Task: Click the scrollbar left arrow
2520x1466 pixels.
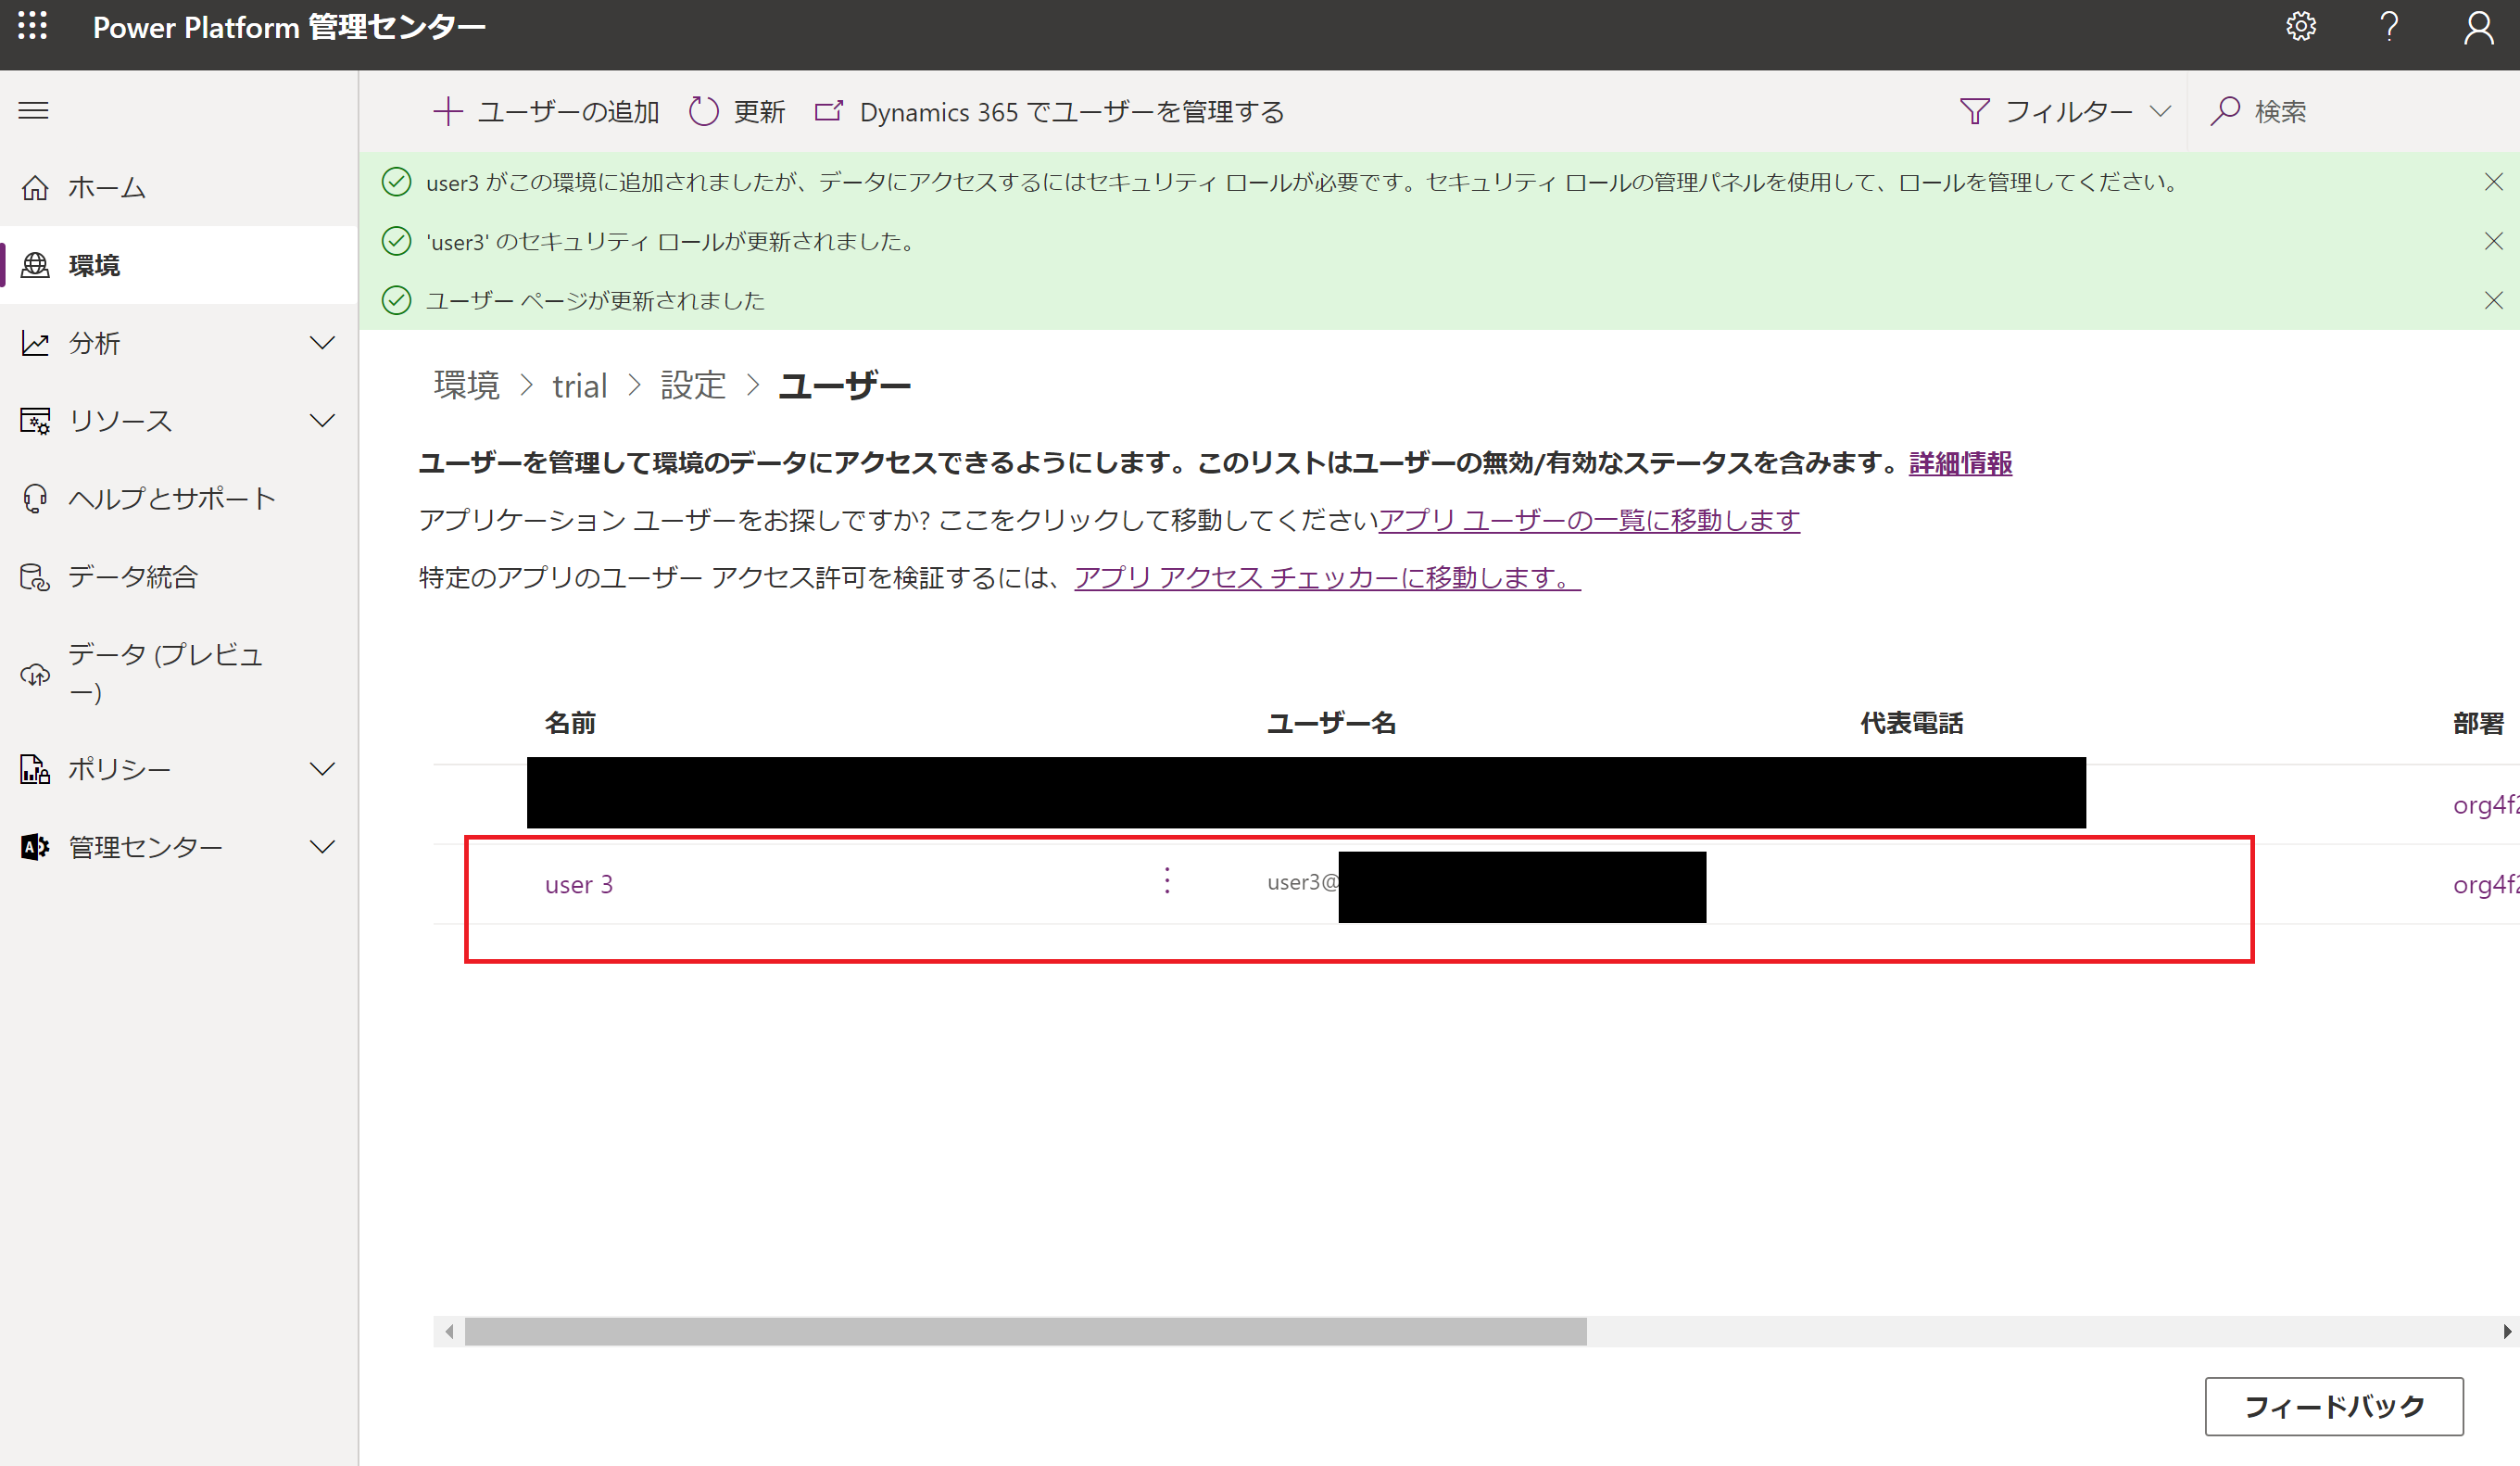Action: (449, 1331)
